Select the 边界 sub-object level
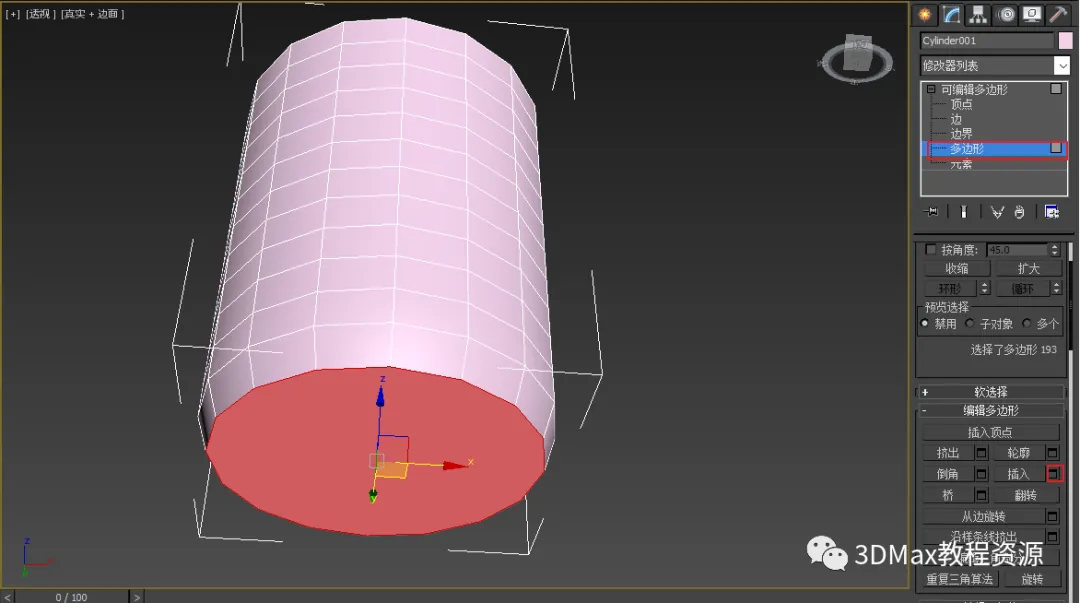 962,134
